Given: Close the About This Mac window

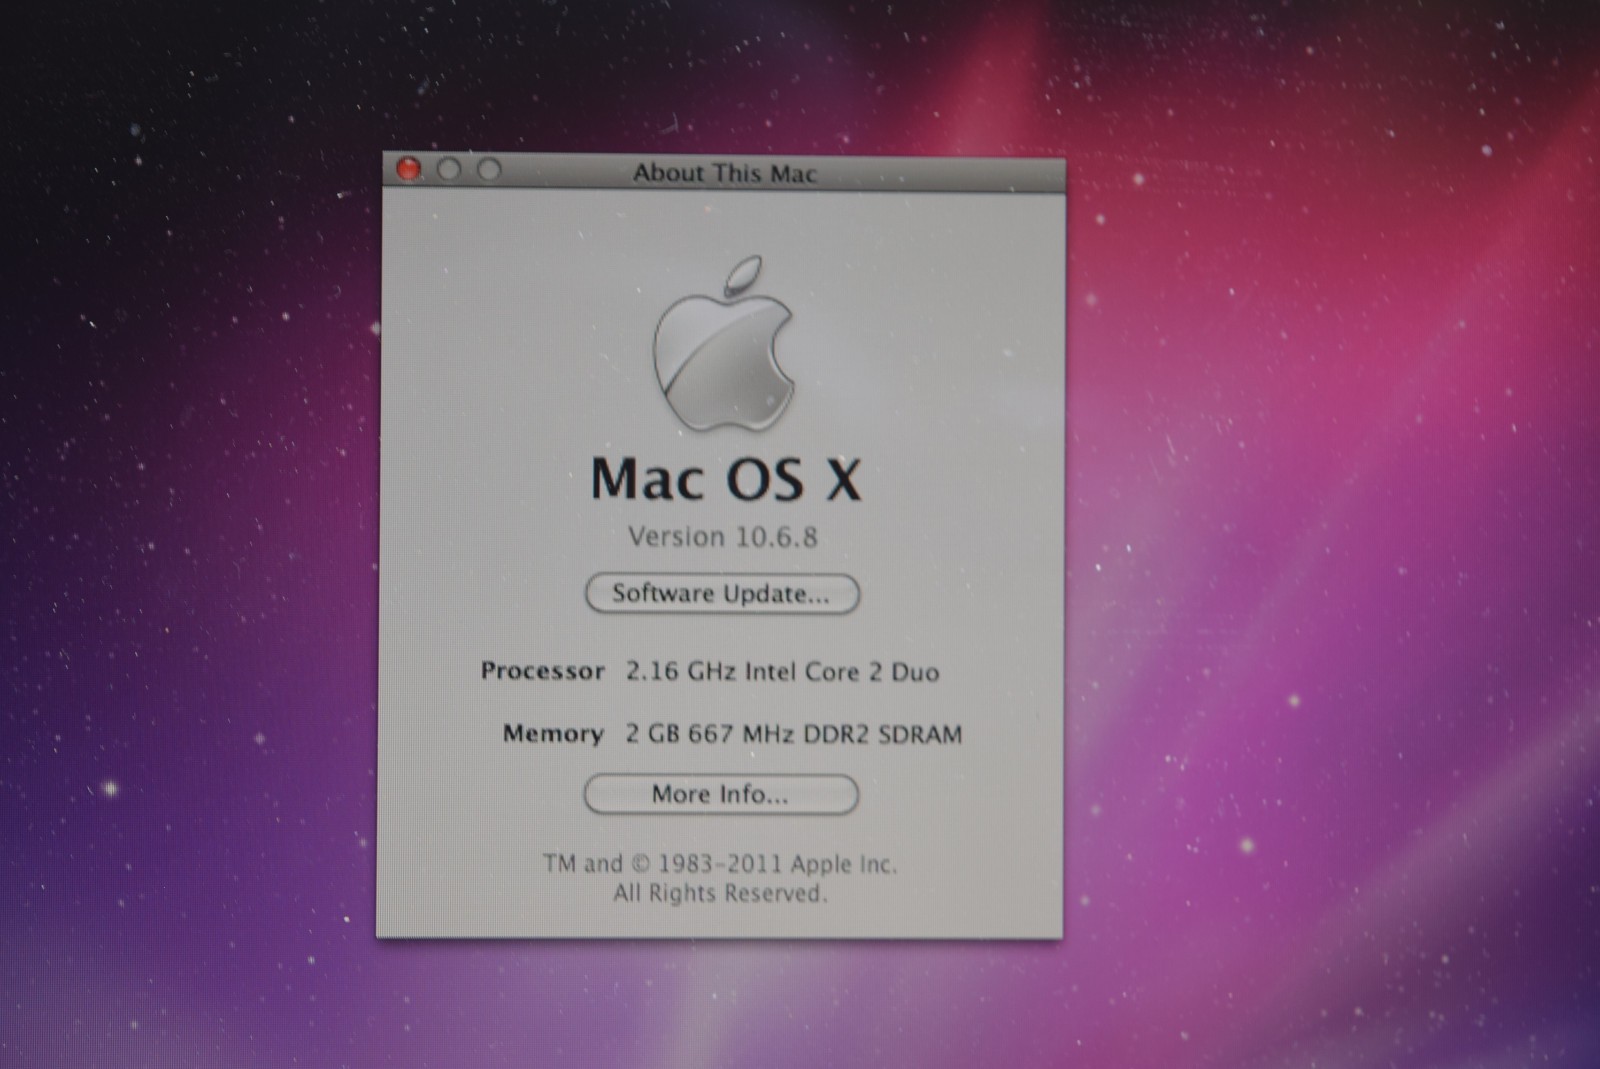Looking at the screenshot, I should click(409, 169).
